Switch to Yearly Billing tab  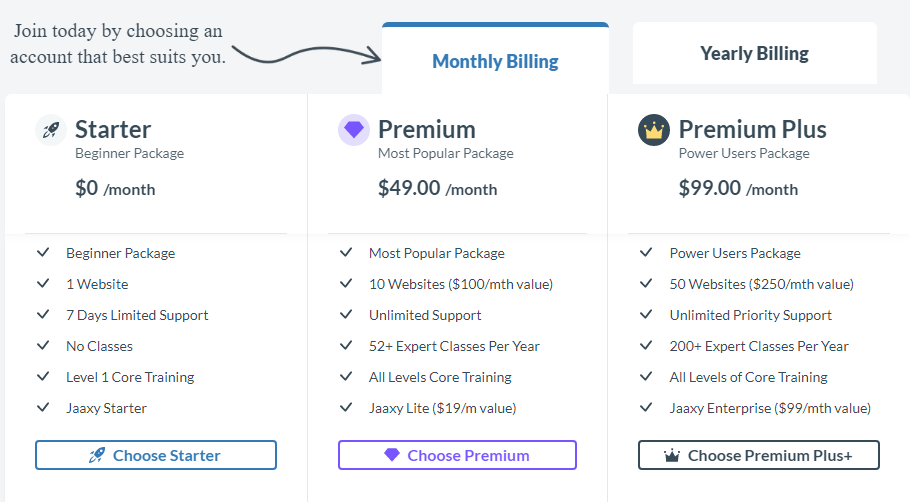pyautogui.click(x=754, y=53)
